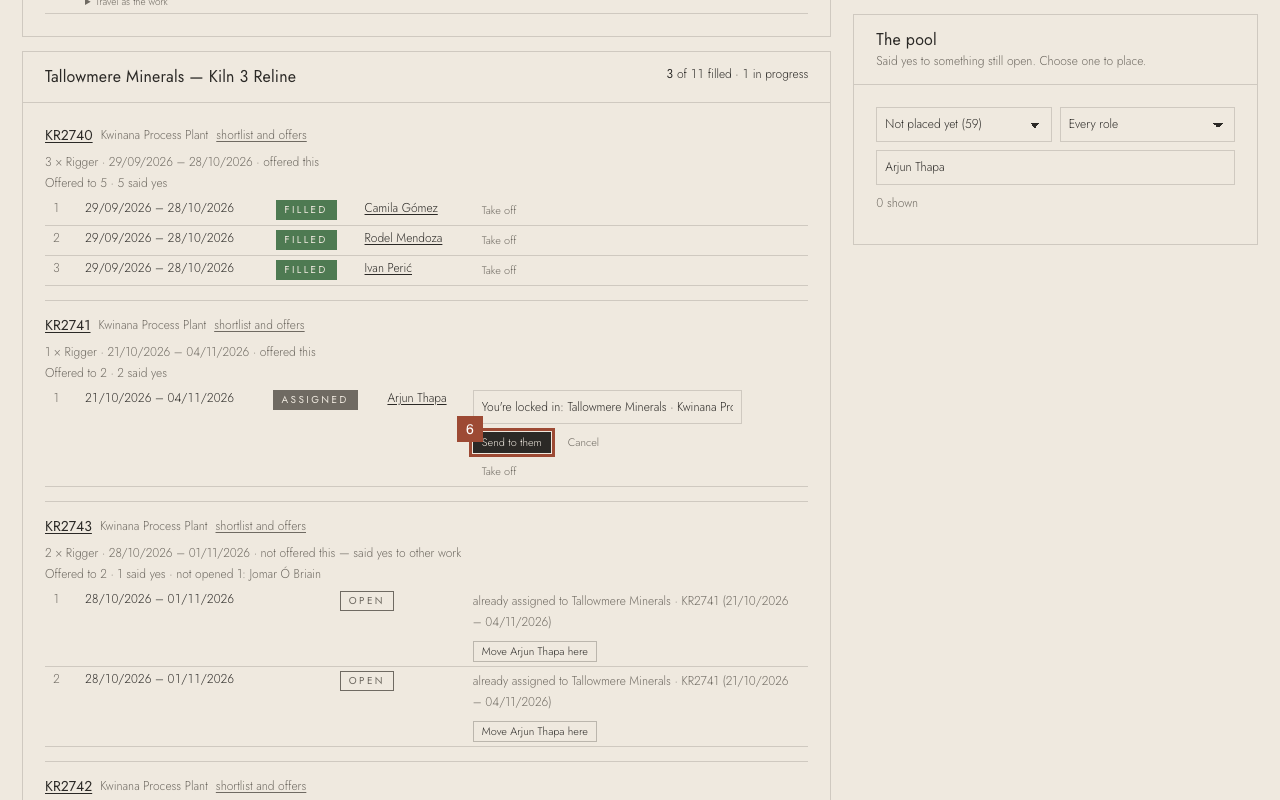Click the 'Tallowmere Minerals — Kiln 3 Reline' heading

tap(171, 77)
